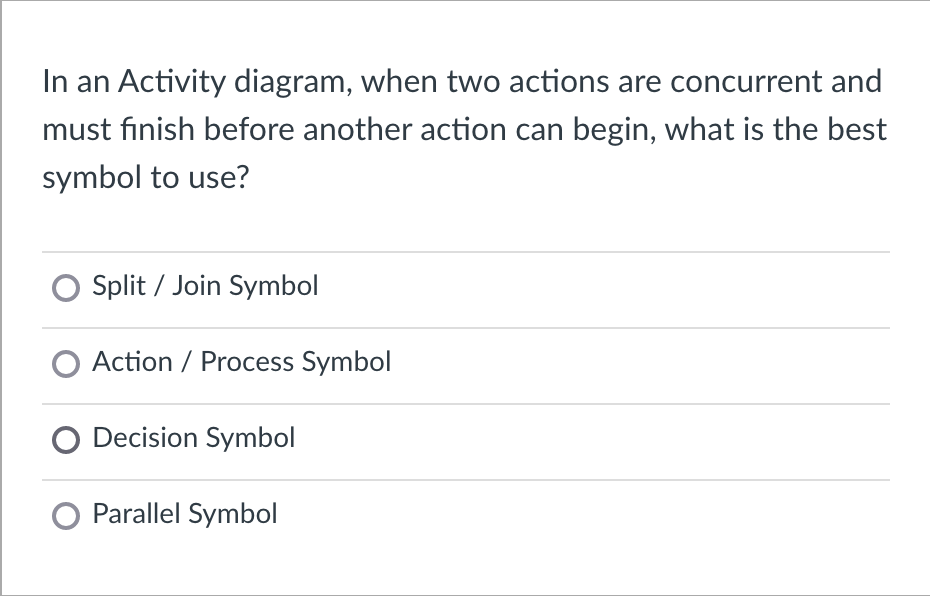The image size is (930, 596).
Task: Click the question text about Activity diagrams
Action: pos(463,129)
